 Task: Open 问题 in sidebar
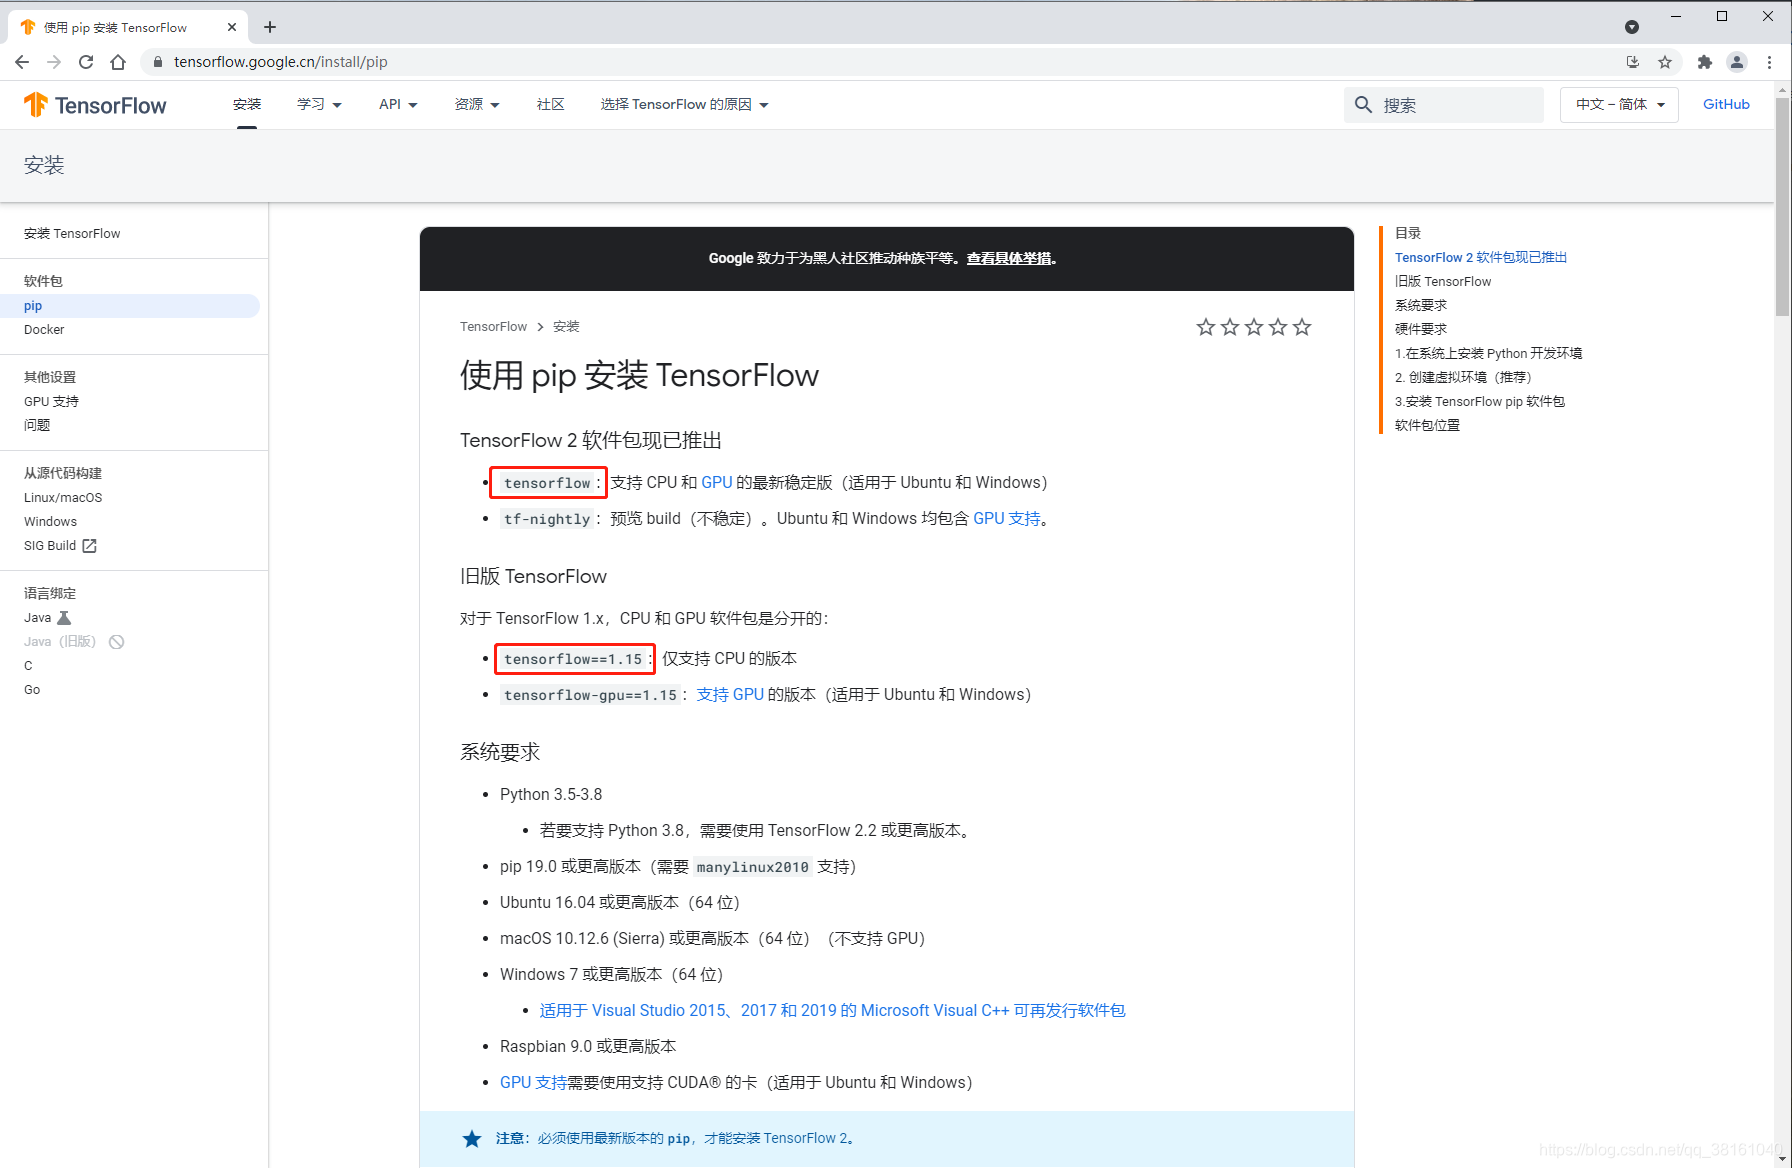click(37, 425)
